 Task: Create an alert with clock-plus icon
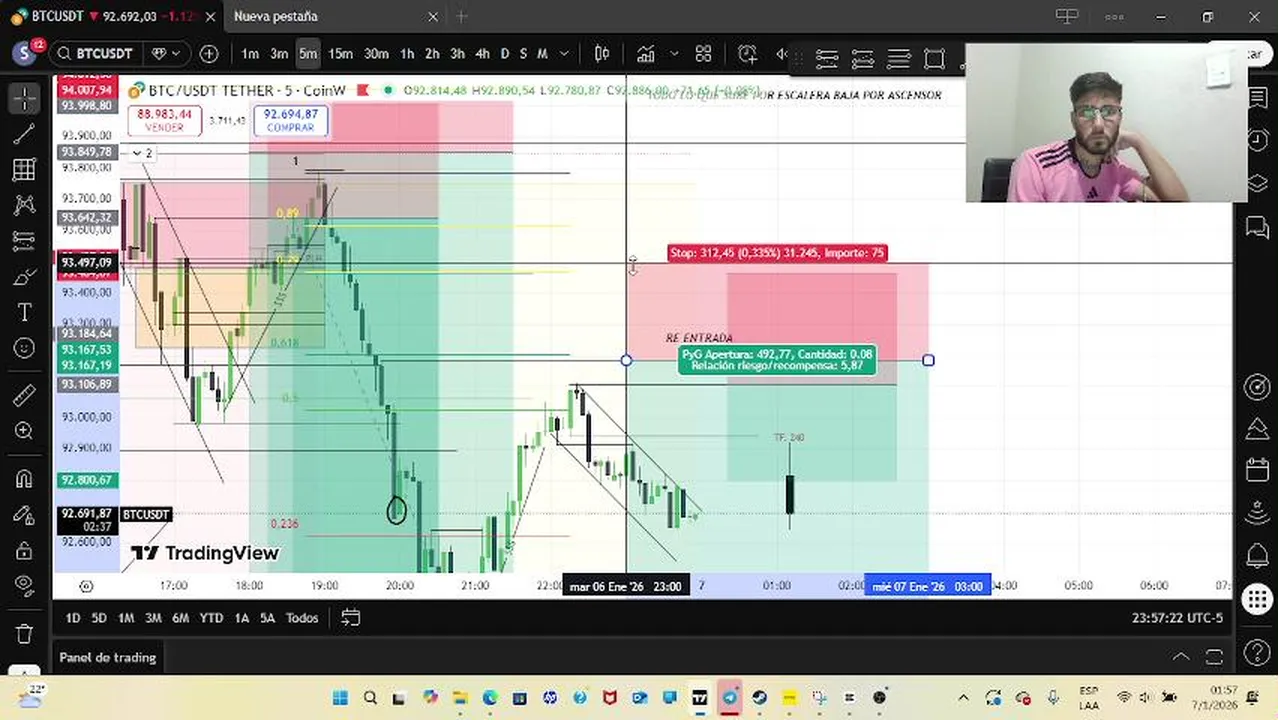click(x=748, y=53)
